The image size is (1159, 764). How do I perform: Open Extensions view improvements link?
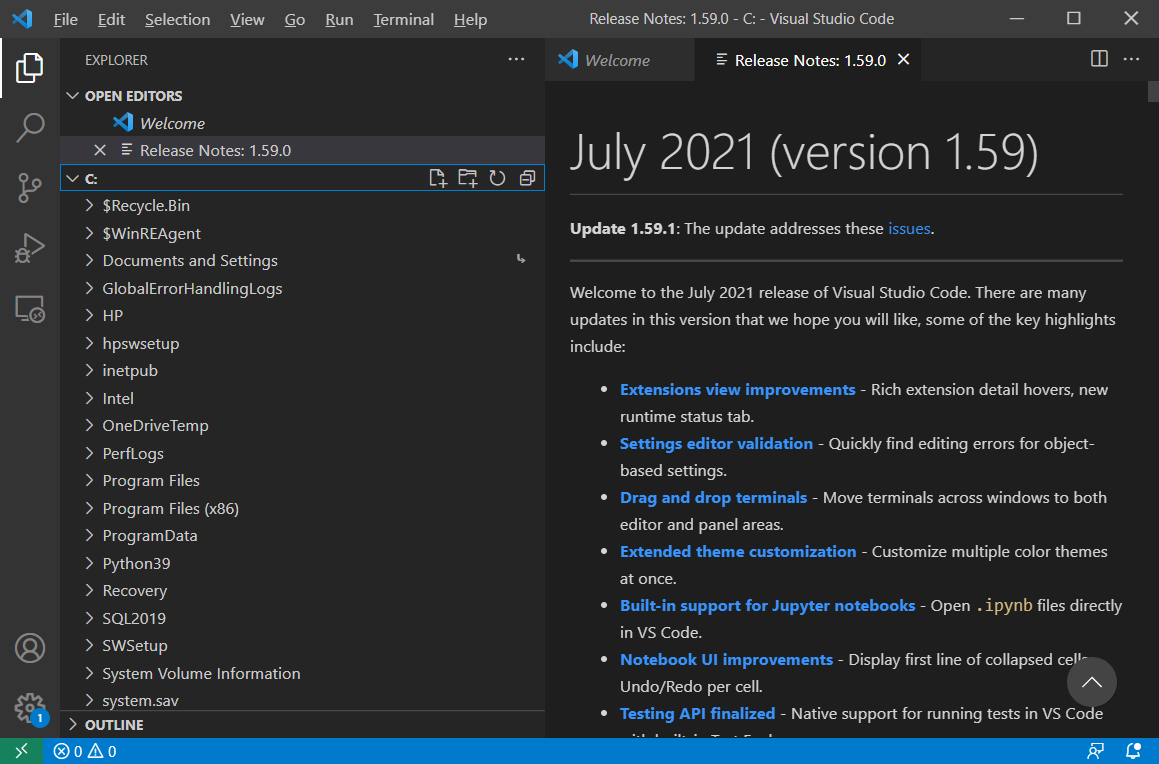click(x=737, y=389)
